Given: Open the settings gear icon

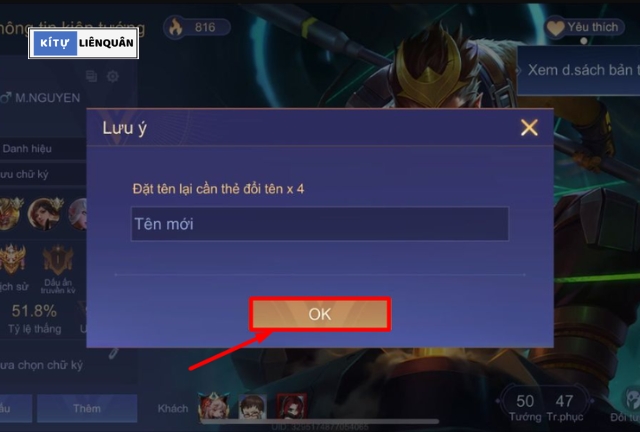Looking at the screenshot, I should click(x=113, y=76).
